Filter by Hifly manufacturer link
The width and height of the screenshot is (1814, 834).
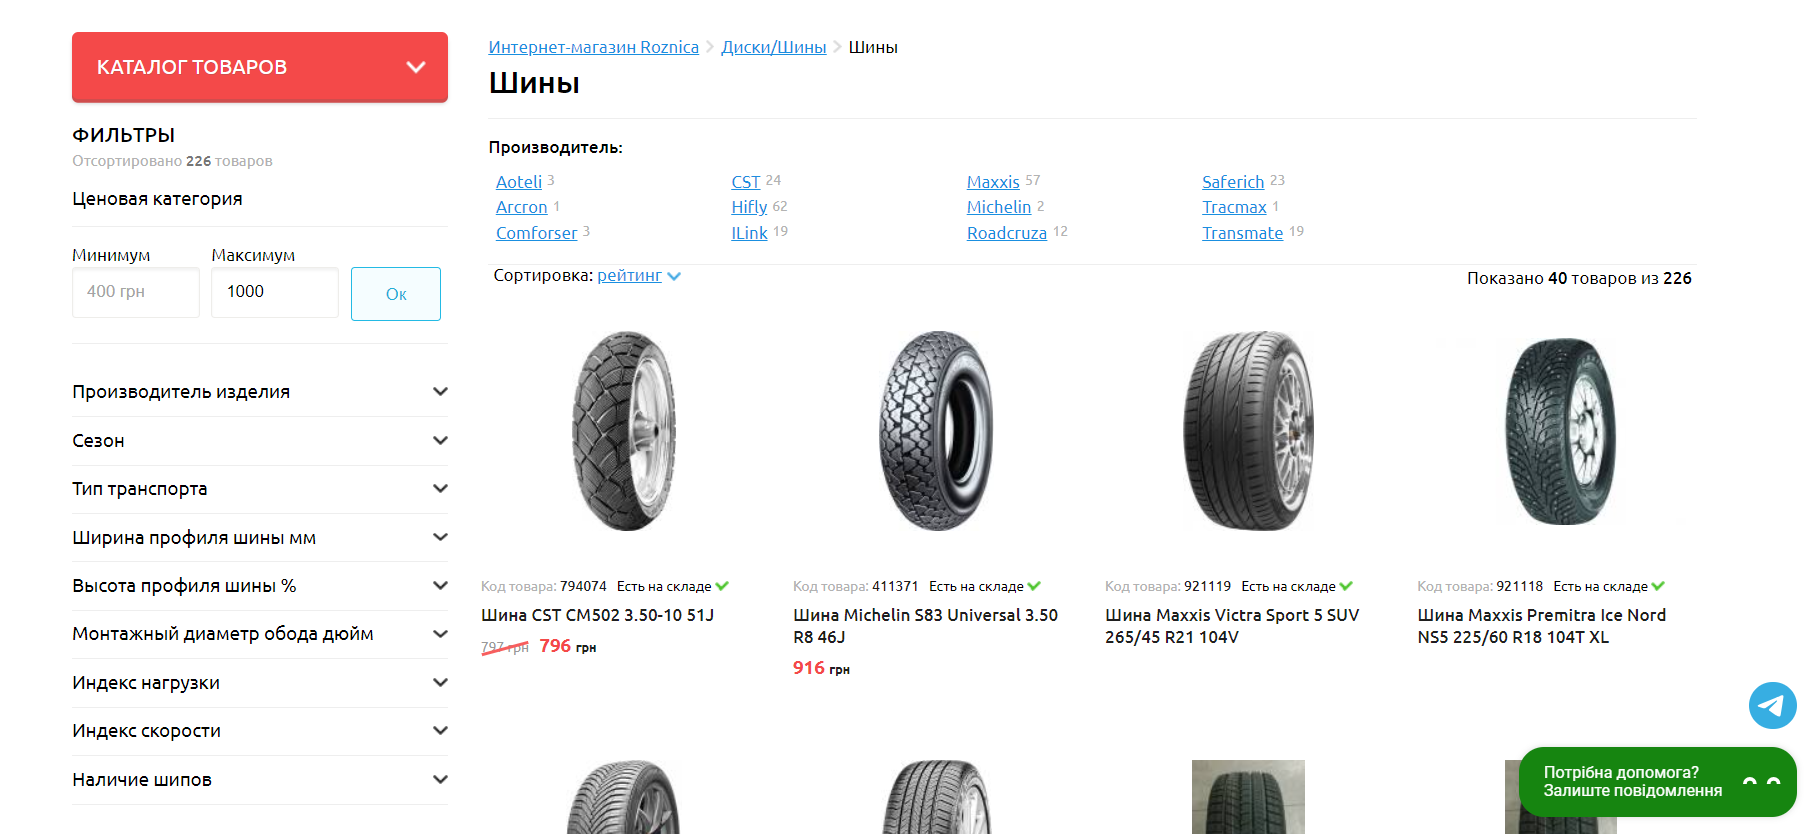(749, 207)
